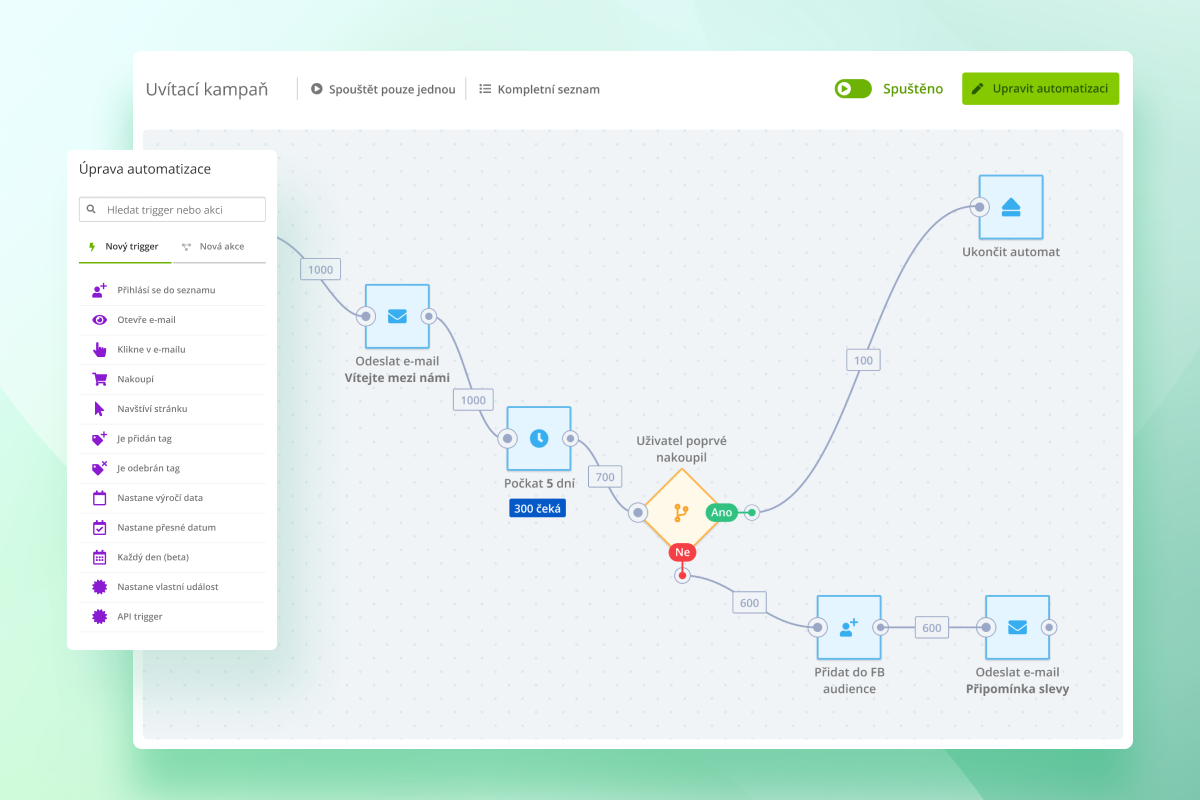Click the user-plus icon beside Přihlásí se do seznamu
The height and width of the screenshot is (800, 1200).
[99, 290]
